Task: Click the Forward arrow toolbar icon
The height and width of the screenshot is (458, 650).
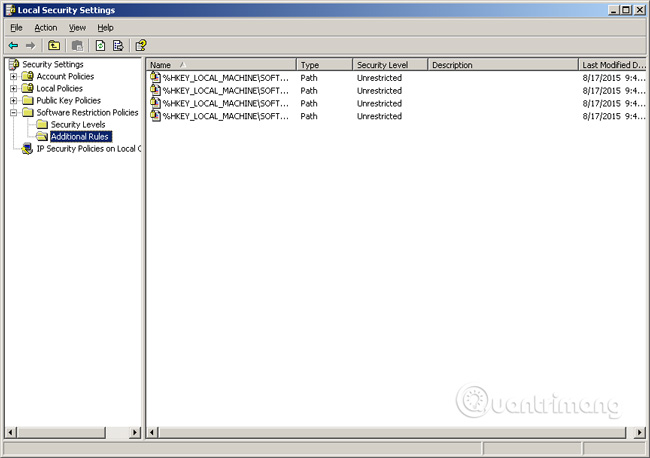Action: click(30, 45)
